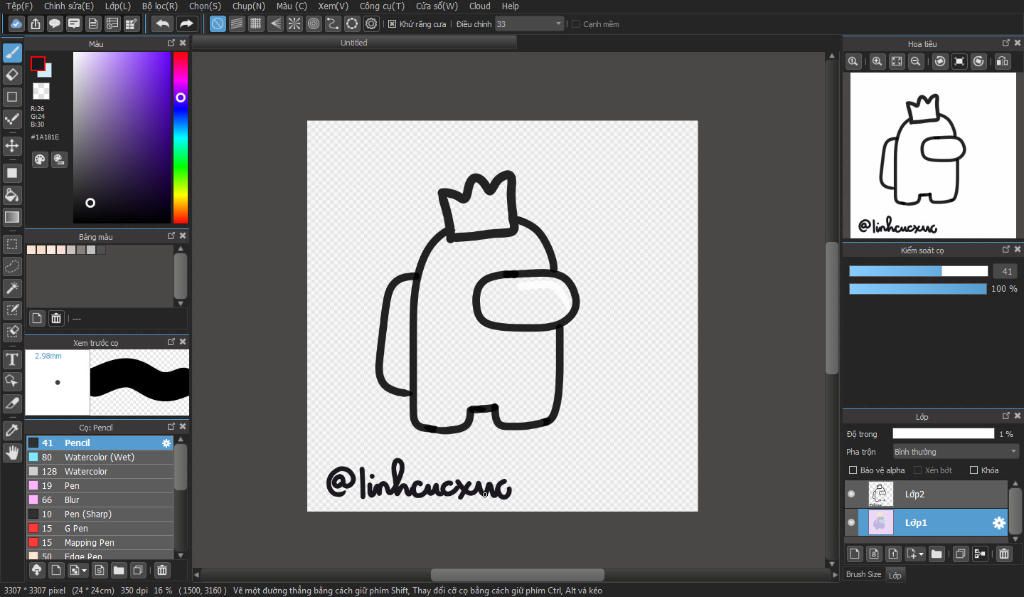1024x597 pixels.
Task: Click the snap off icon
Action: [x=217, y=24]
